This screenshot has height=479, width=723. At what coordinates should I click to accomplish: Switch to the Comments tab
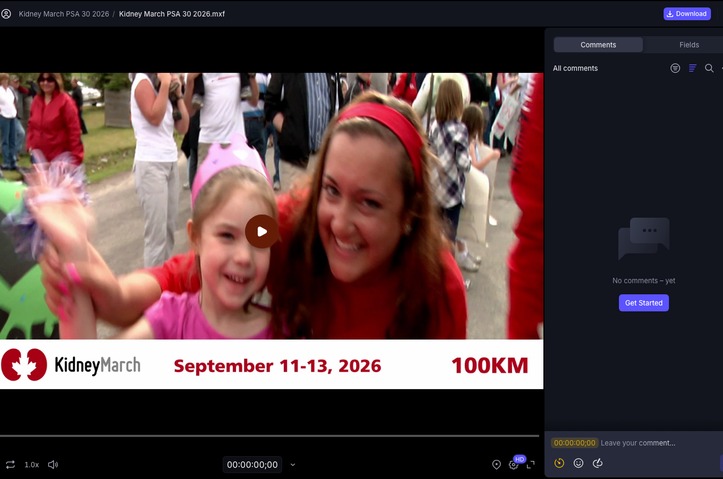tap(598, 45)
